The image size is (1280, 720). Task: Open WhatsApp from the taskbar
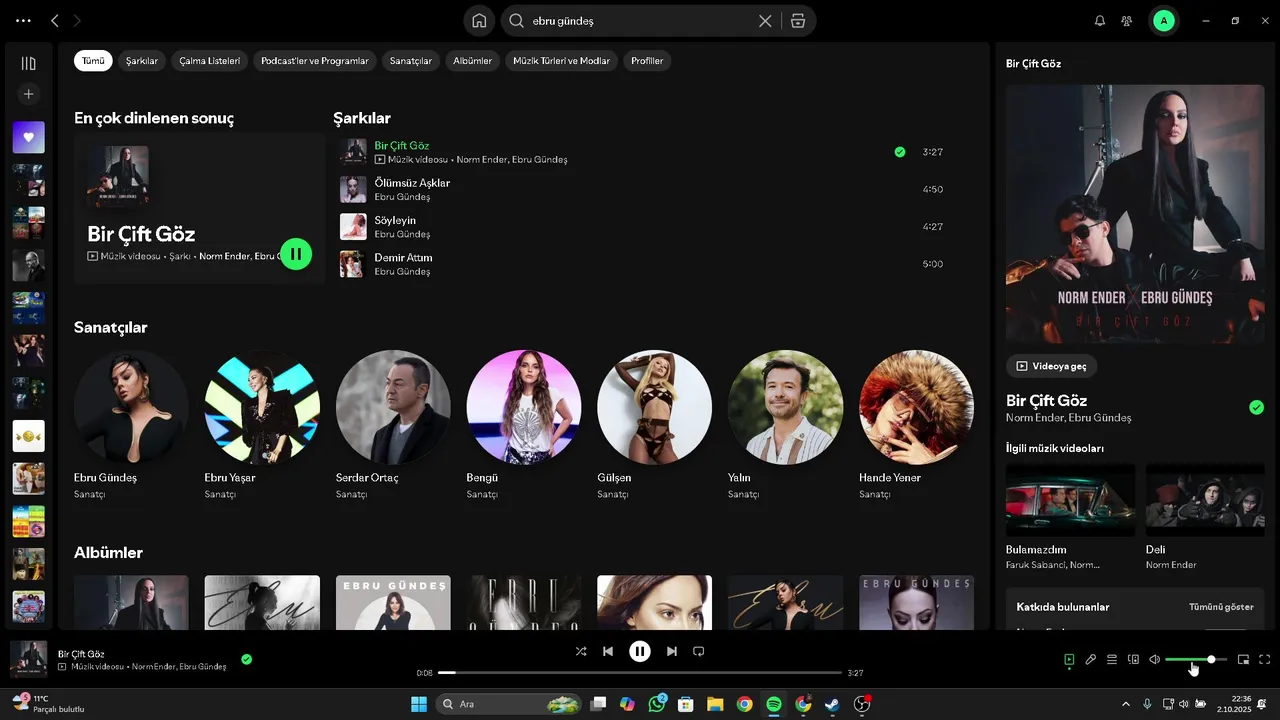[x=657, y=704]
